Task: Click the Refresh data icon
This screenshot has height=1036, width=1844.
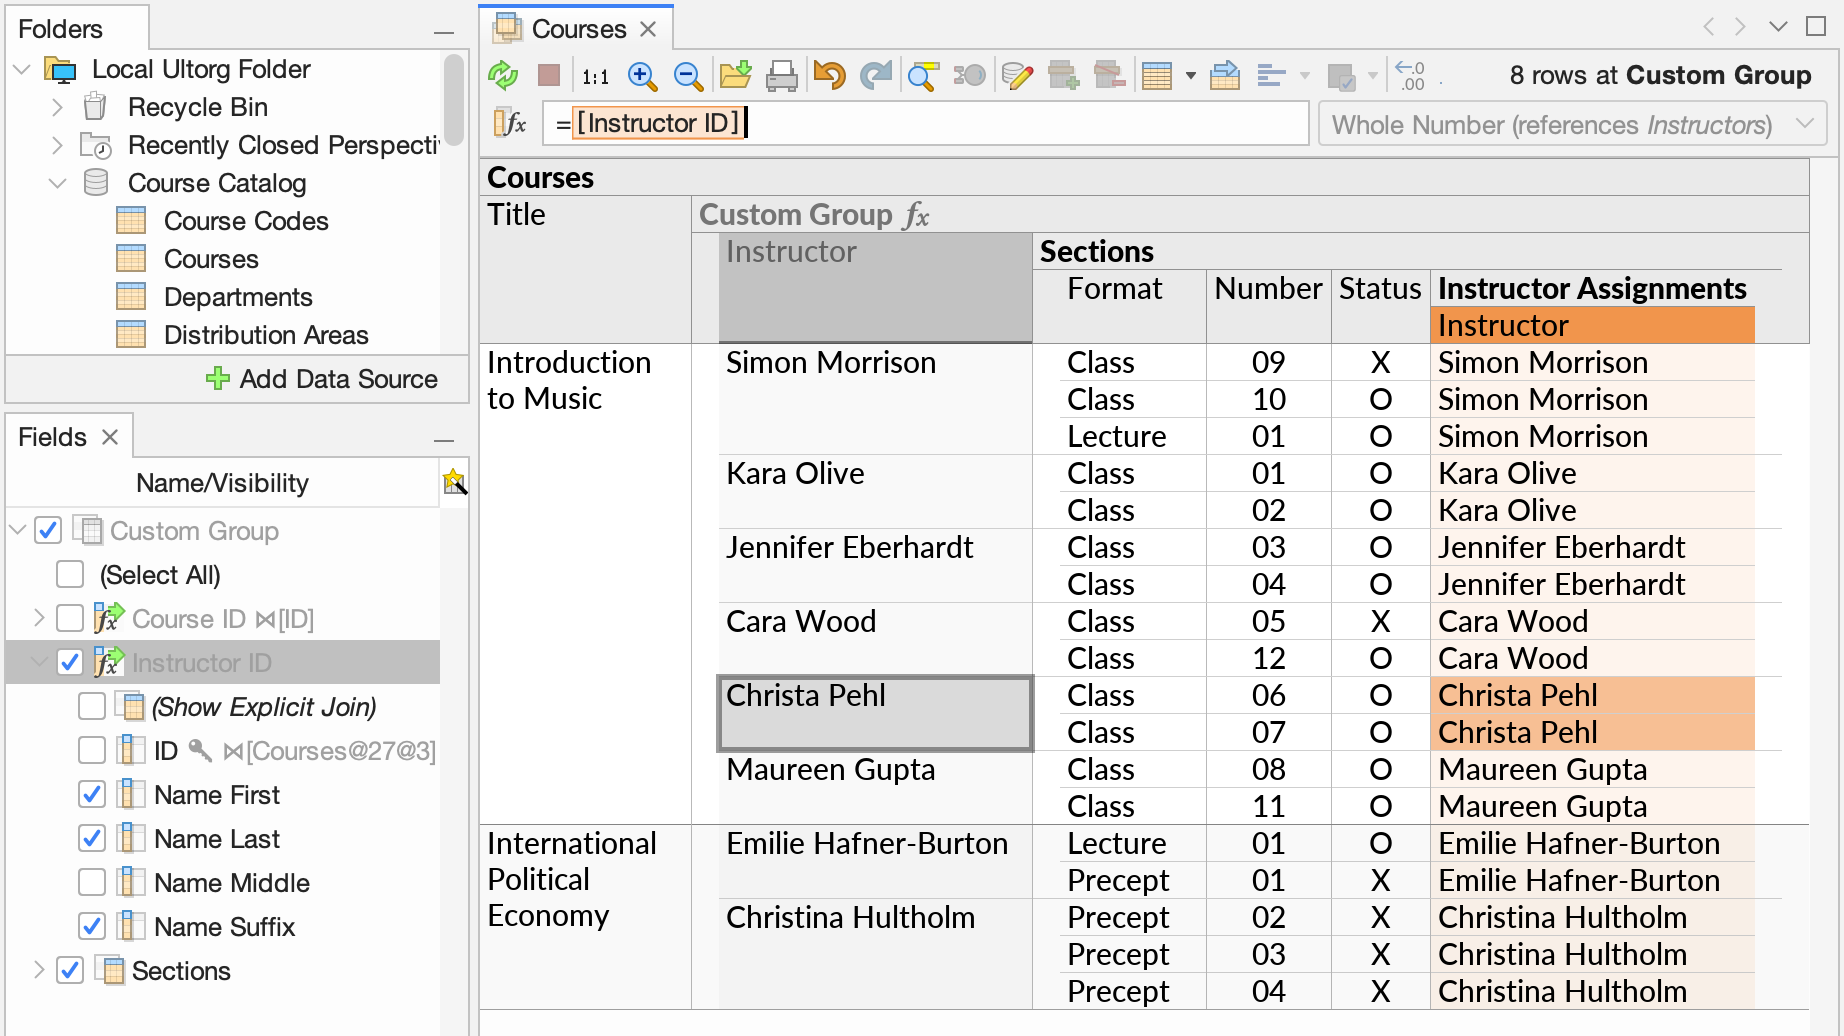Action: (503, 75)
